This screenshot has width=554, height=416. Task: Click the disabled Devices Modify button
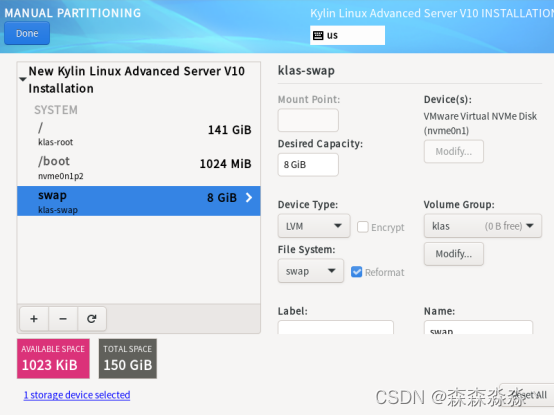[454, 152]
